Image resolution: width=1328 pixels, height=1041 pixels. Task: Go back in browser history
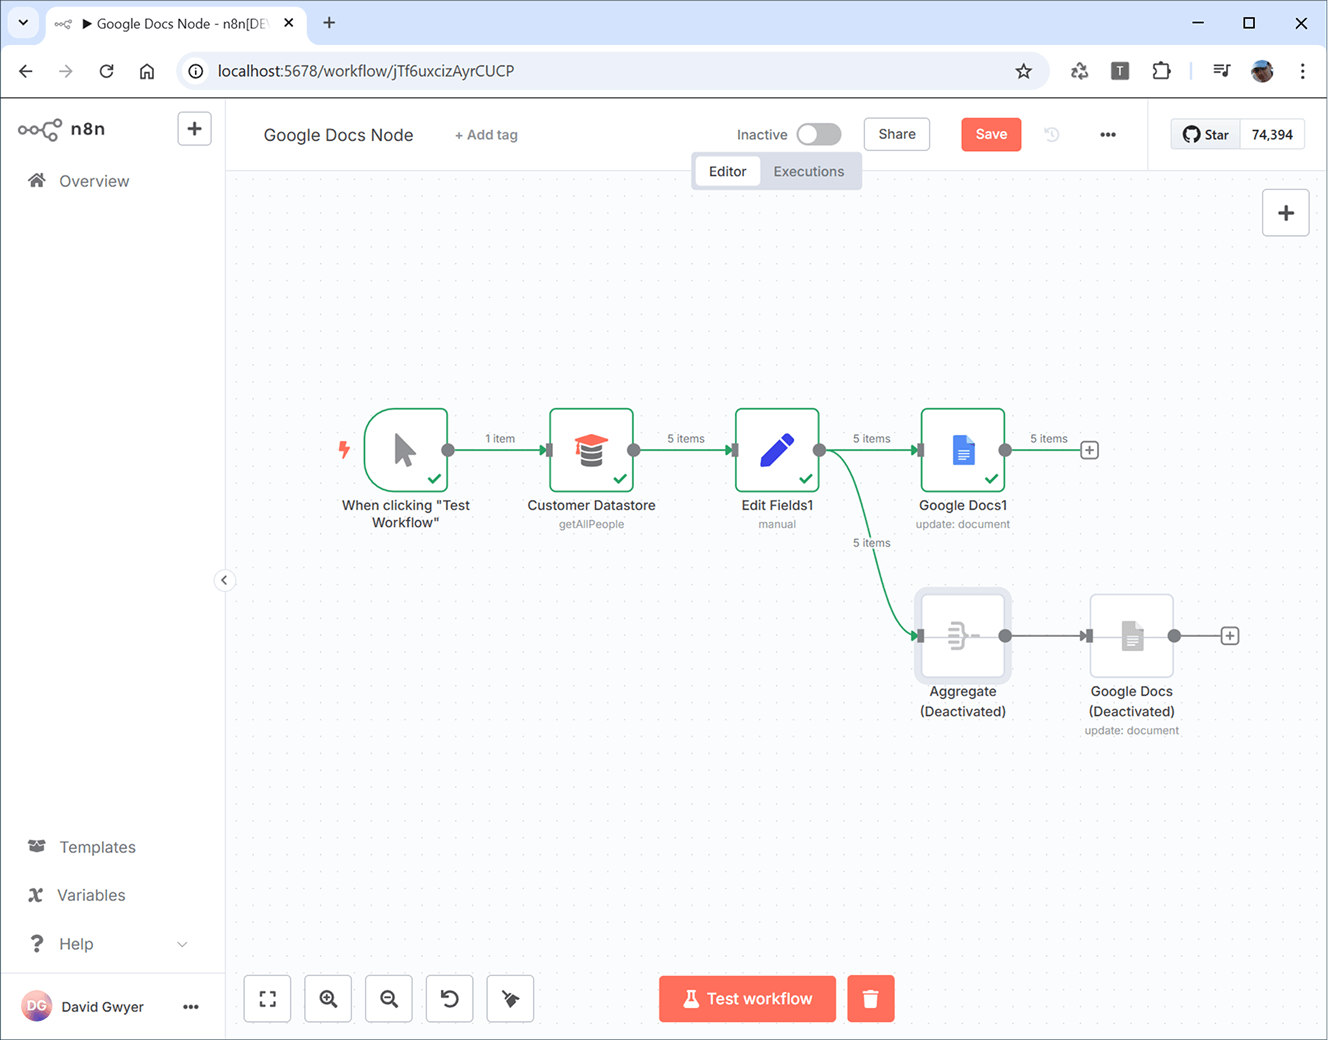click(26, 71)
